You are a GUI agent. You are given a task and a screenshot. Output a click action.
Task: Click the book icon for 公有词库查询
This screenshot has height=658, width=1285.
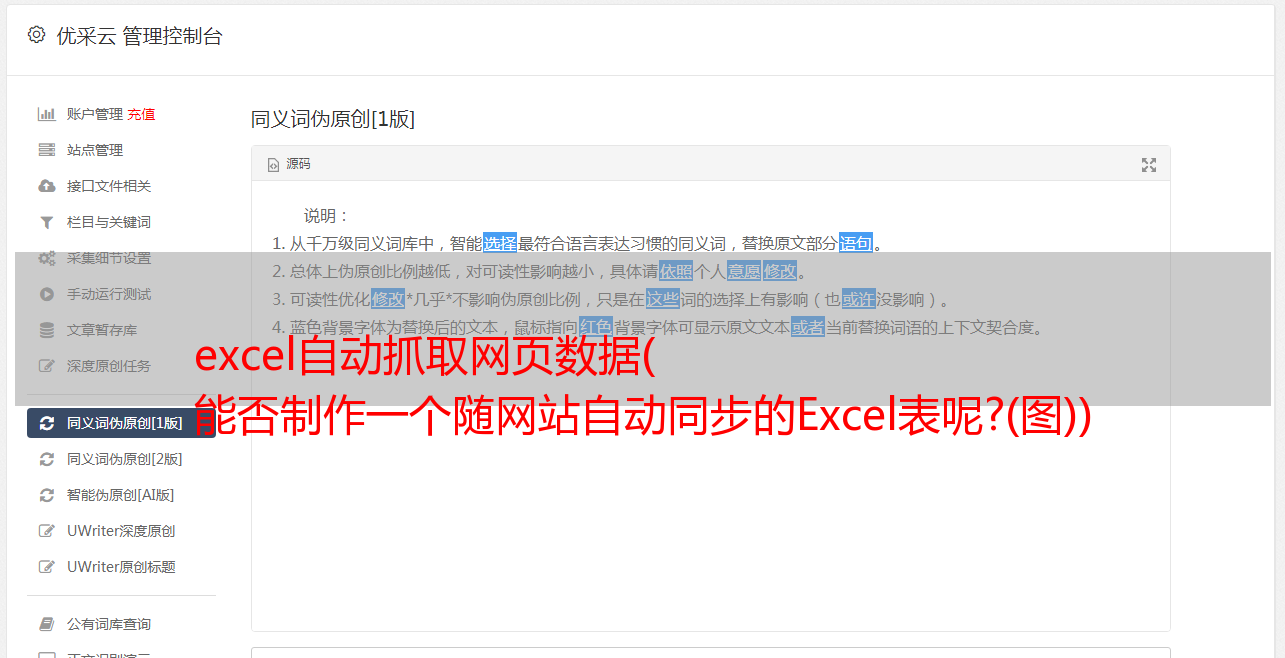pyautogui.click(x=46, y=624)
